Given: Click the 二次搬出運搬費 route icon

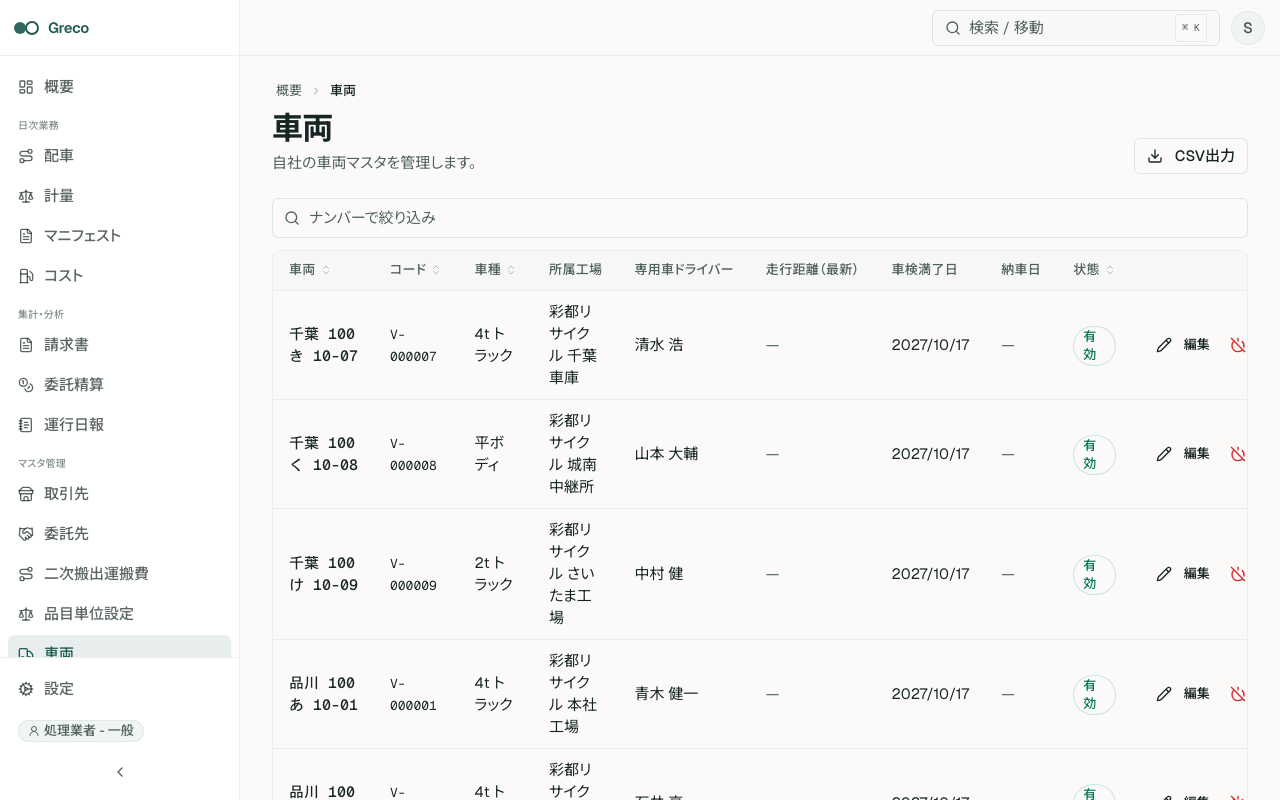Looking at the screenshot, I should [26, 574].
